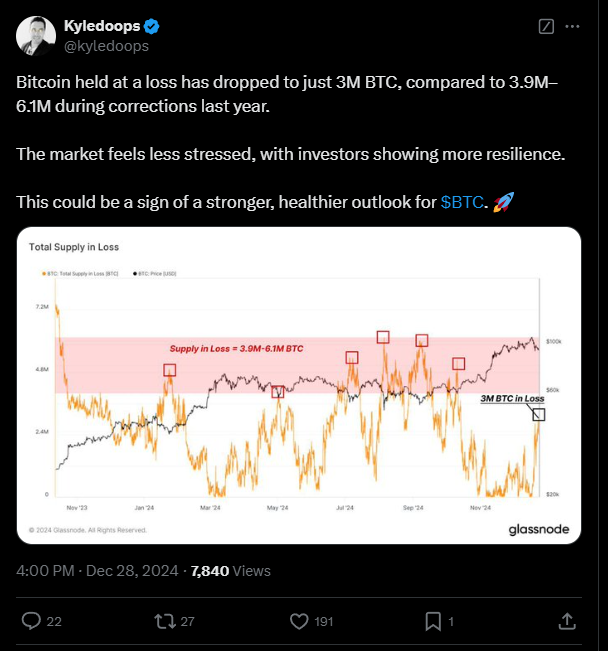
Task: Click the 27 reposts count
Action: (187, 622)
